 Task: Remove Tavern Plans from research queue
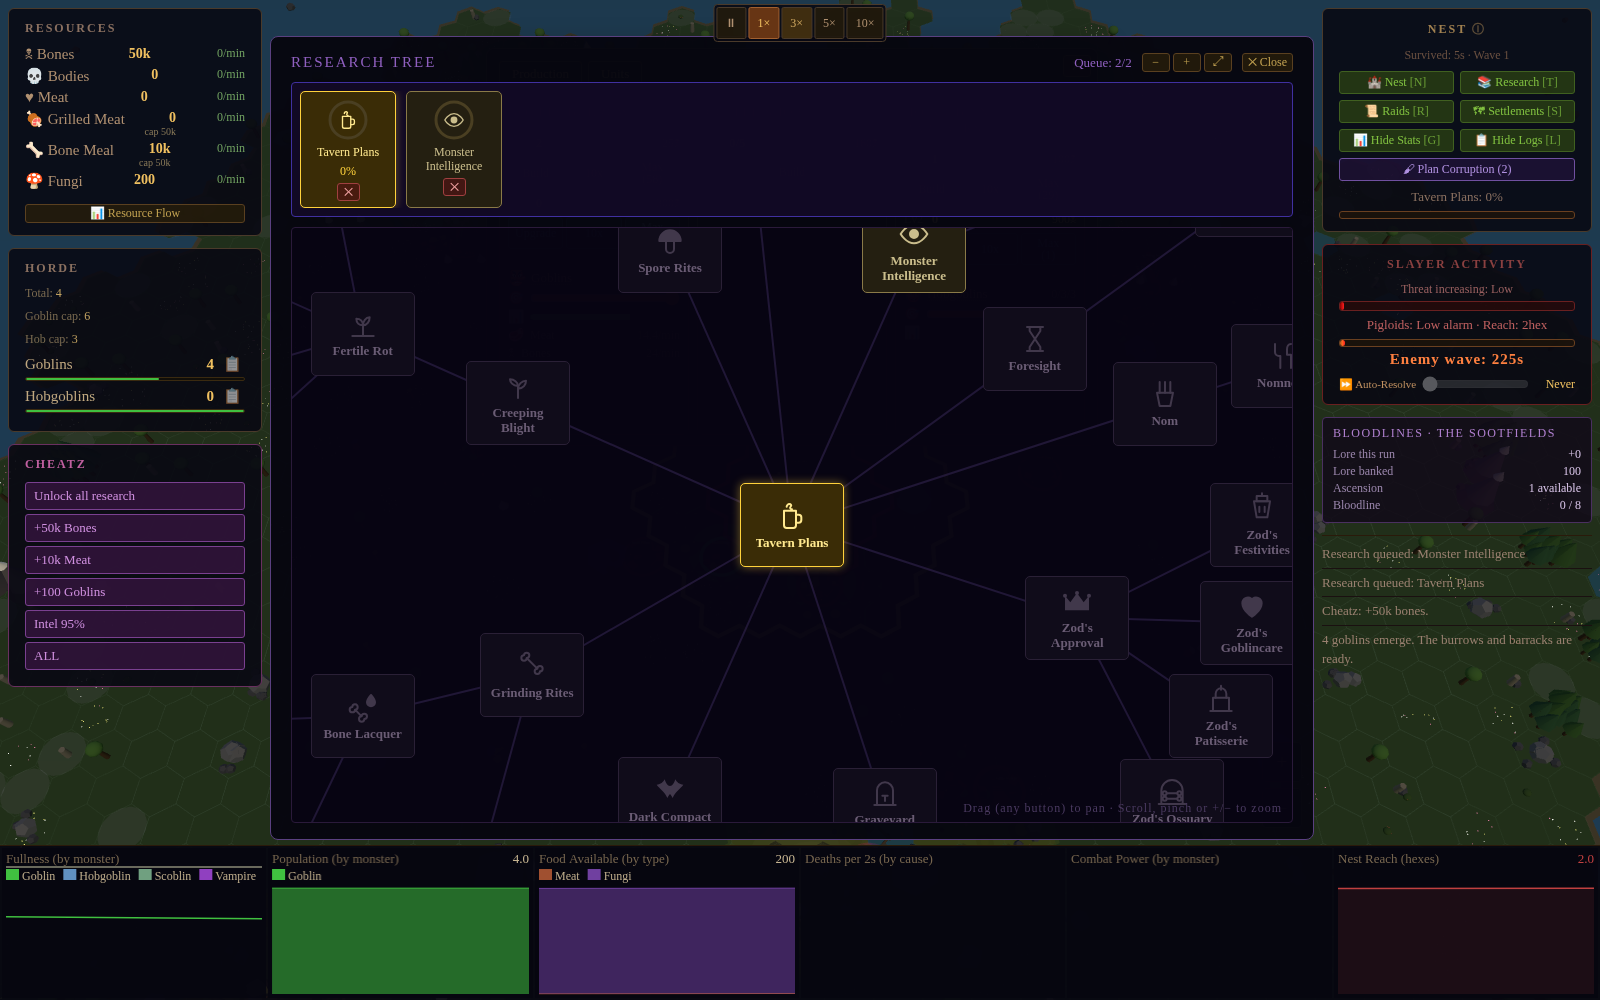click(x=348, y=192)
